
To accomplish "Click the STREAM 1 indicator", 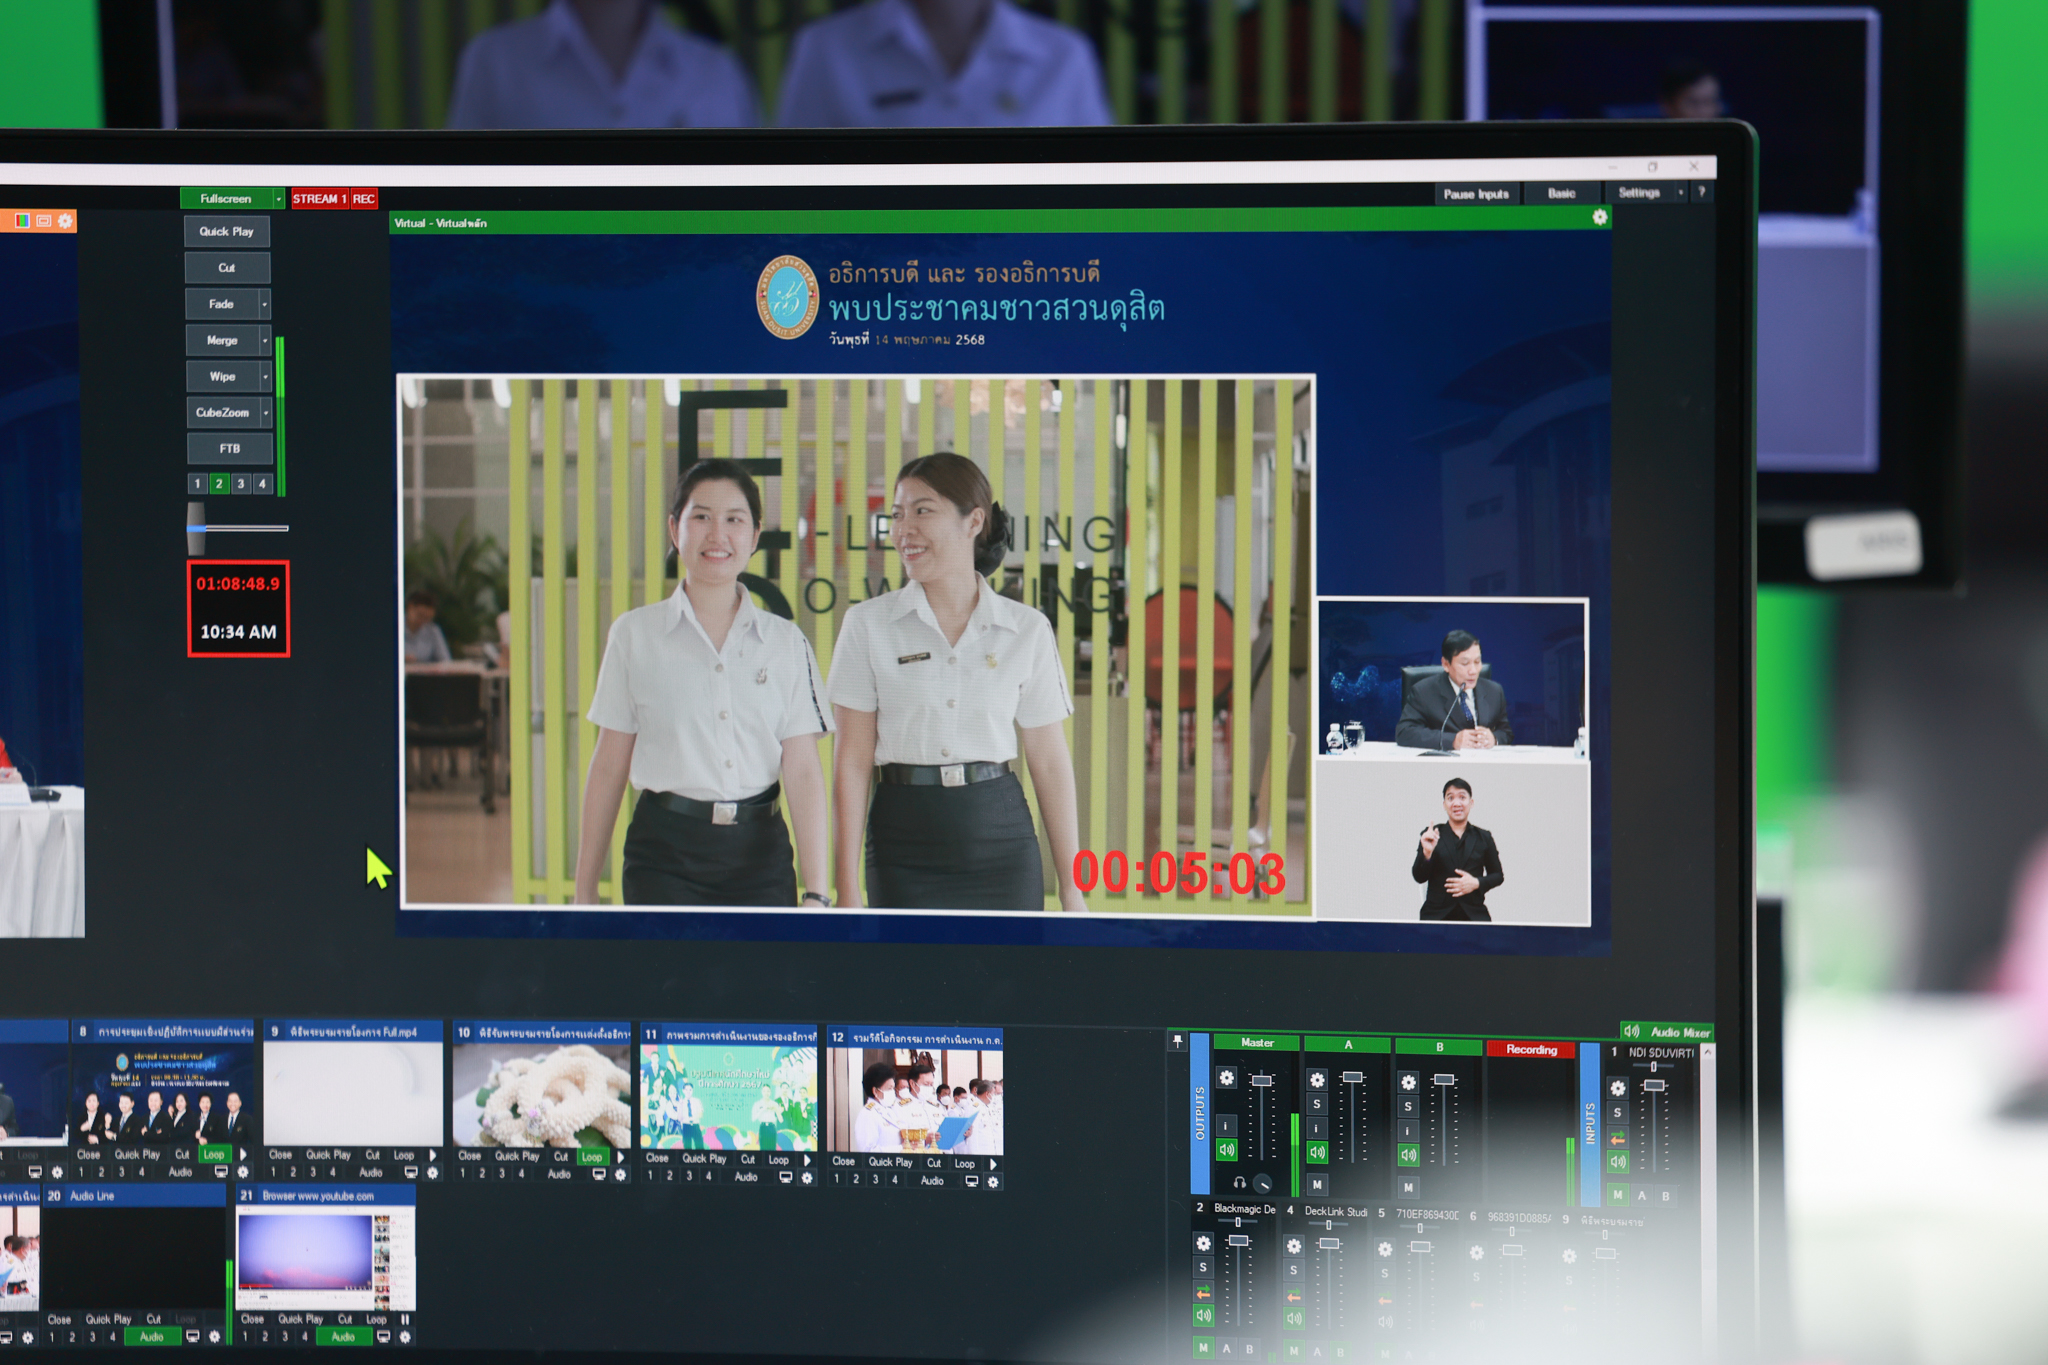I will pos(320,199).
